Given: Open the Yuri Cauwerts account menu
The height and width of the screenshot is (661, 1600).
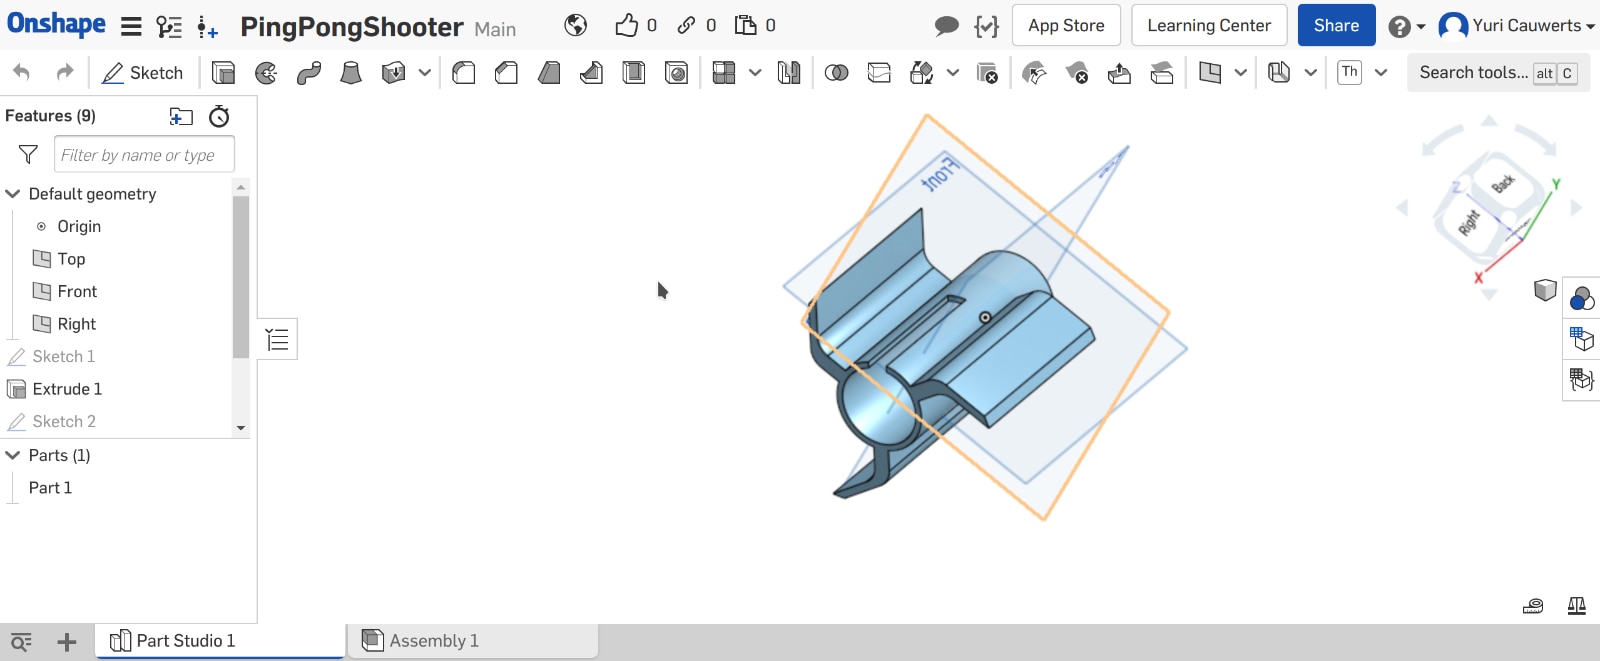Looking at the screenshot, I should (1516, 25).
